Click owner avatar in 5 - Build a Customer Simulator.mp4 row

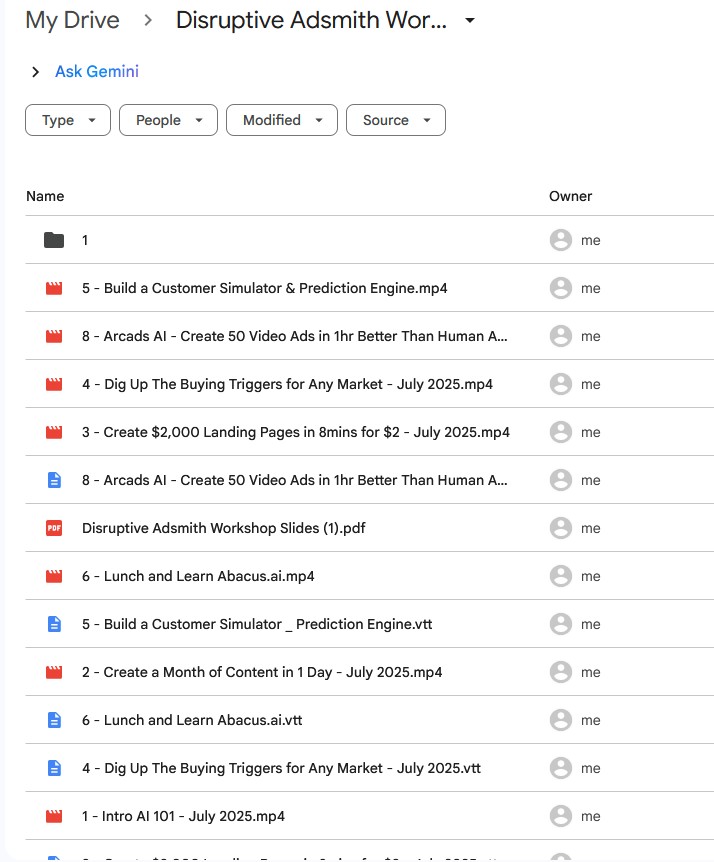(561, 288)
